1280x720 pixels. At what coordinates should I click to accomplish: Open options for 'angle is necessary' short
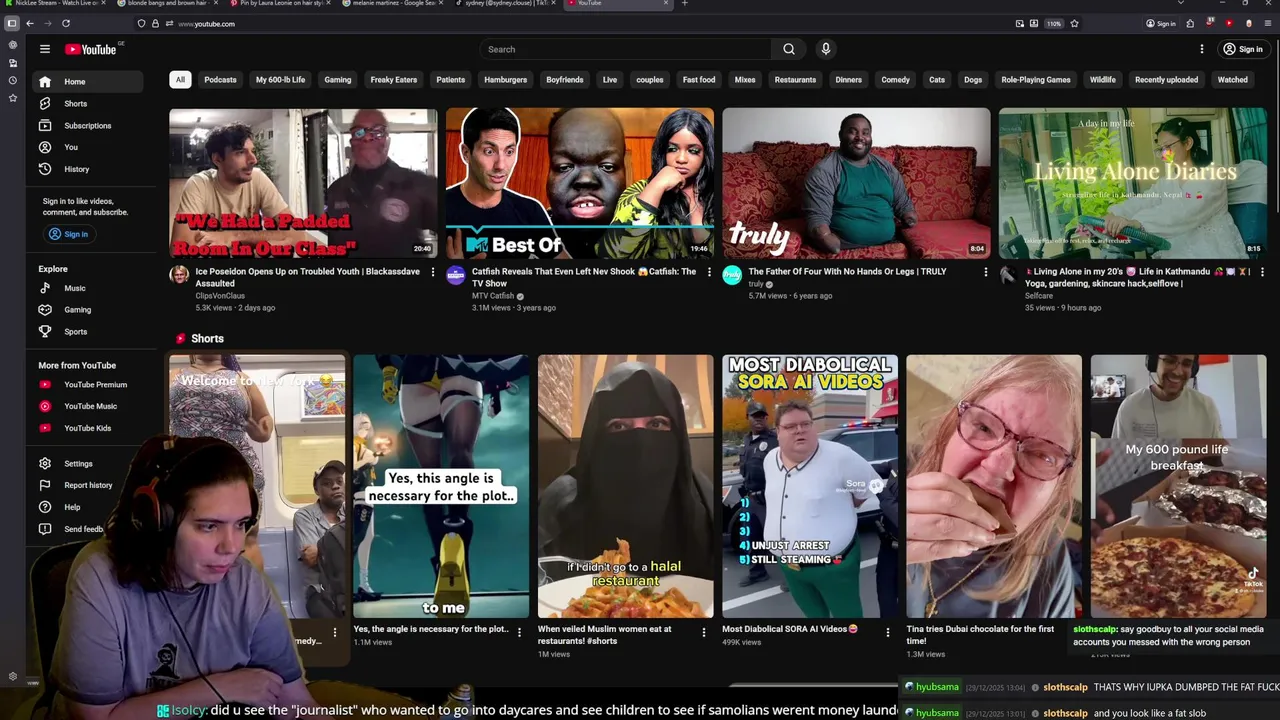click(x=519, y=632)
